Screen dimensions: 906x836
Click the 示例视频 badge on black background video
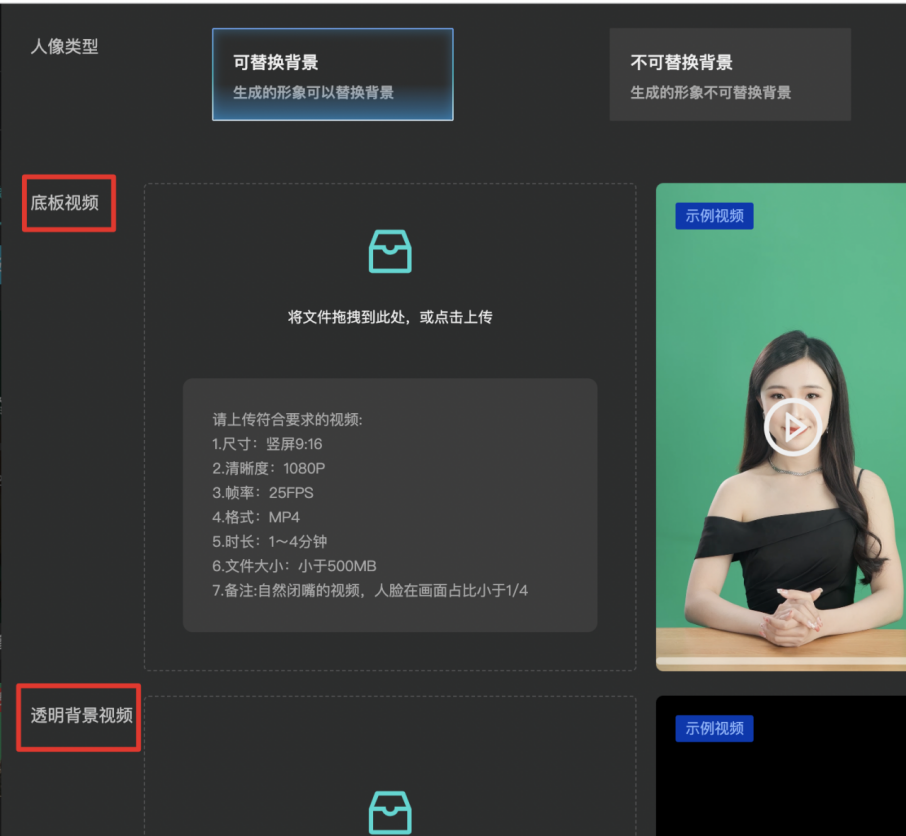714,729
